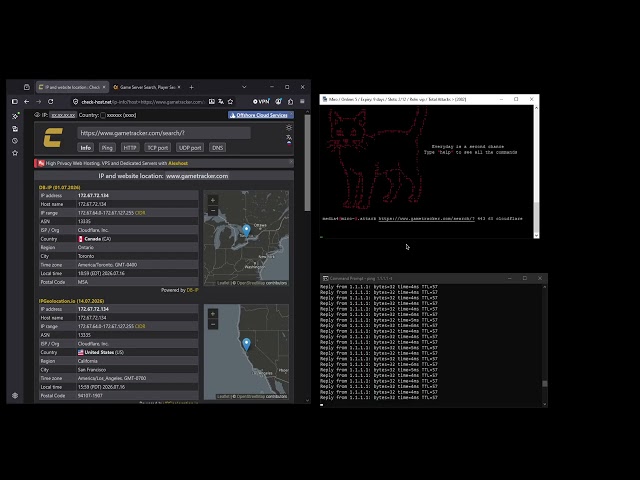
Task: Click the gametracker URL in terminal
Action: (427, 219)
